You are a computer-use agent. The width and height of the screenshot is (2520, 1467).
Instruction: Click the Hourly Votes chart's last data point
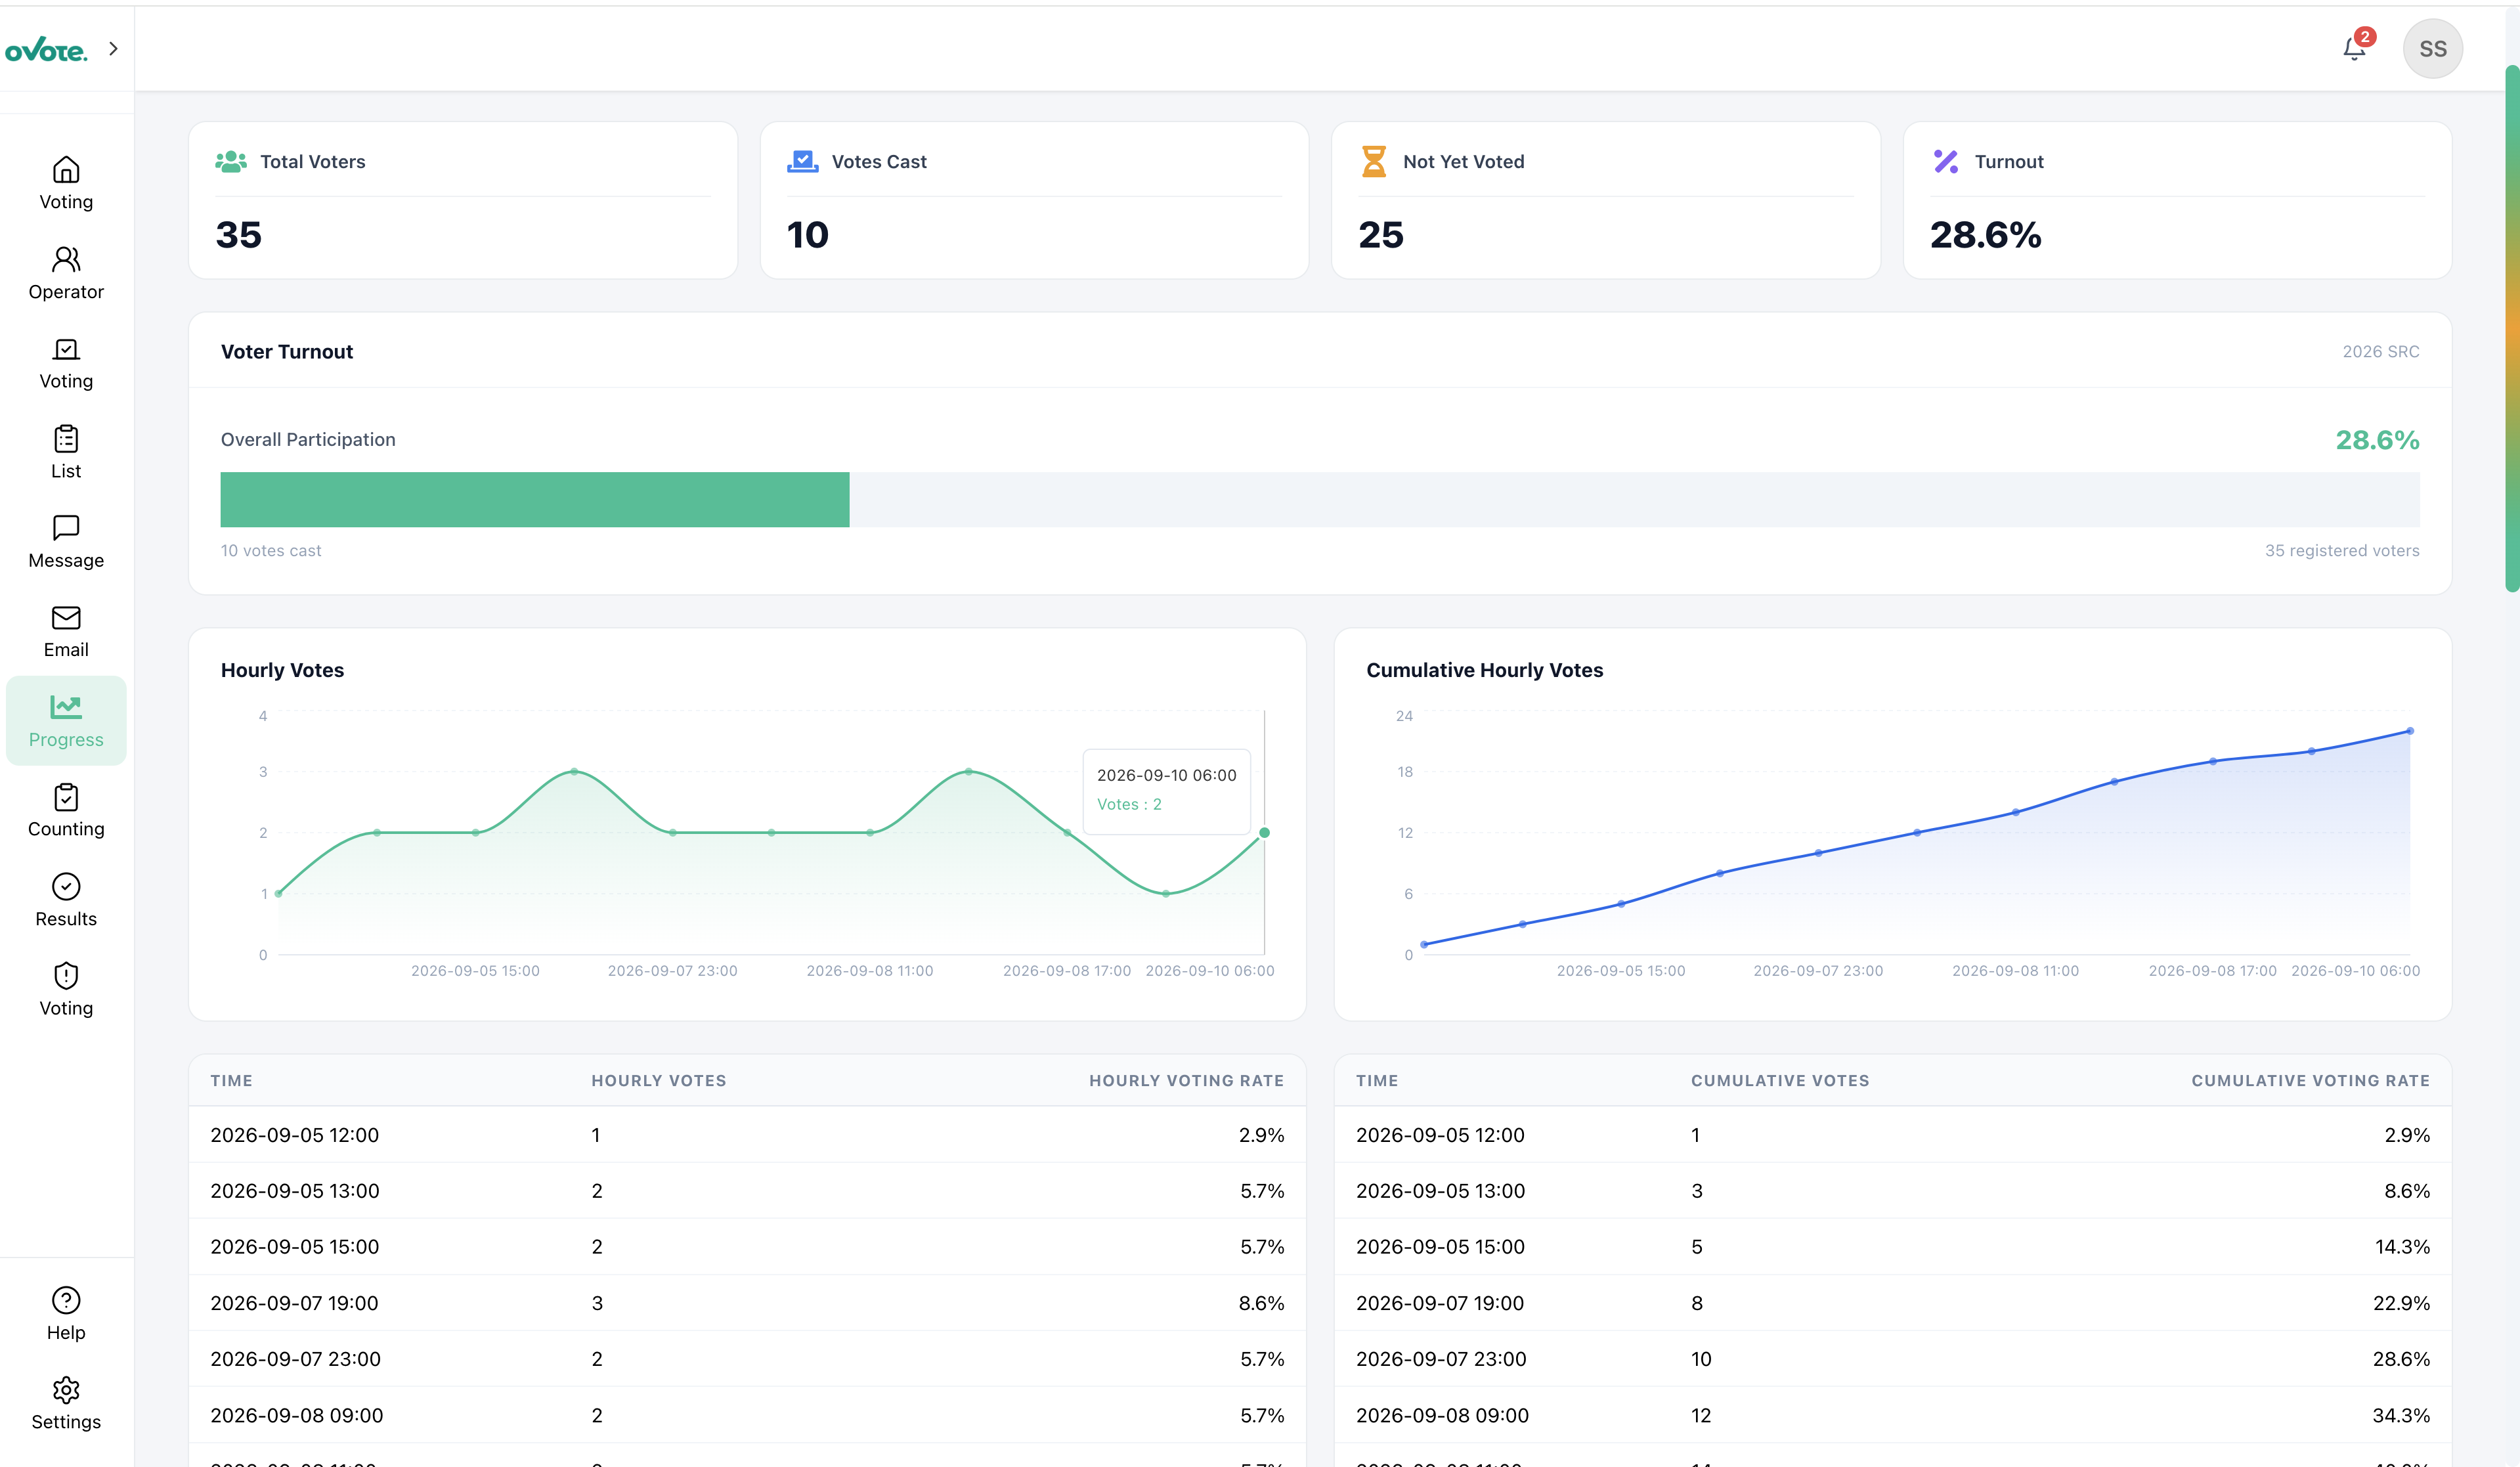(x=1264, y=832)
